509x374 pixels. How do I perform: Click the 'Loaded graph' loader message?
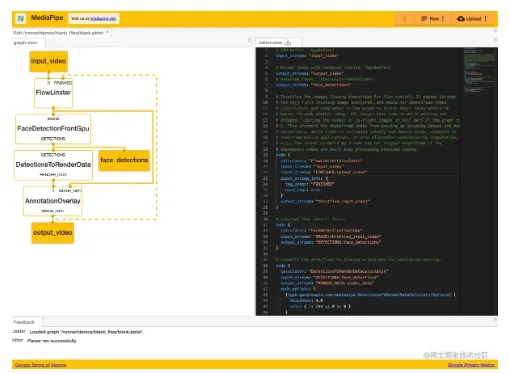click(x=87, y=332)
